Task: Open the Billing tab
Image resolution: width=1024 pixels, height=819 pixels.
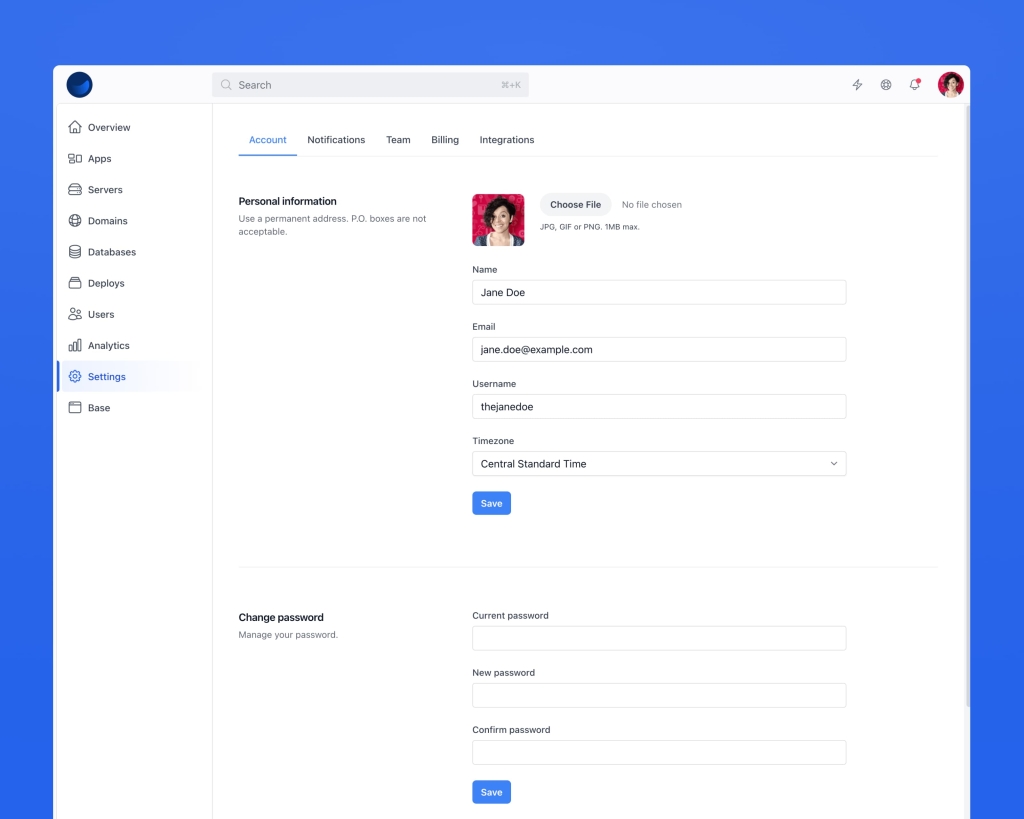Action: (x=445, y=140)
